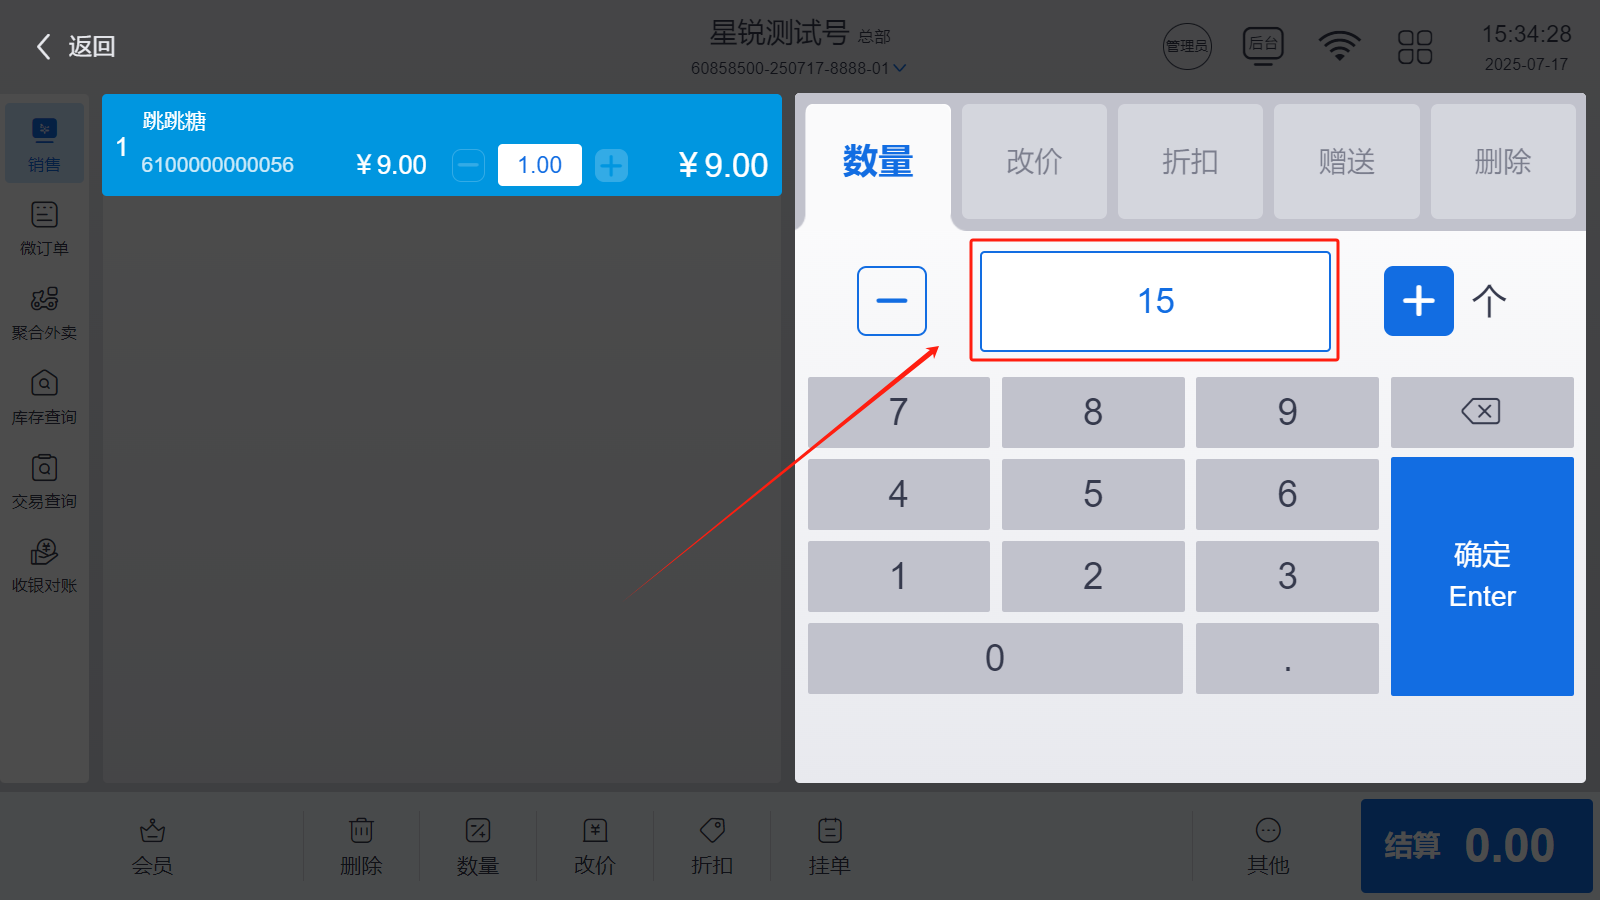
Task: Select the 会员 member crown icon
Action: tap(152, 830)
